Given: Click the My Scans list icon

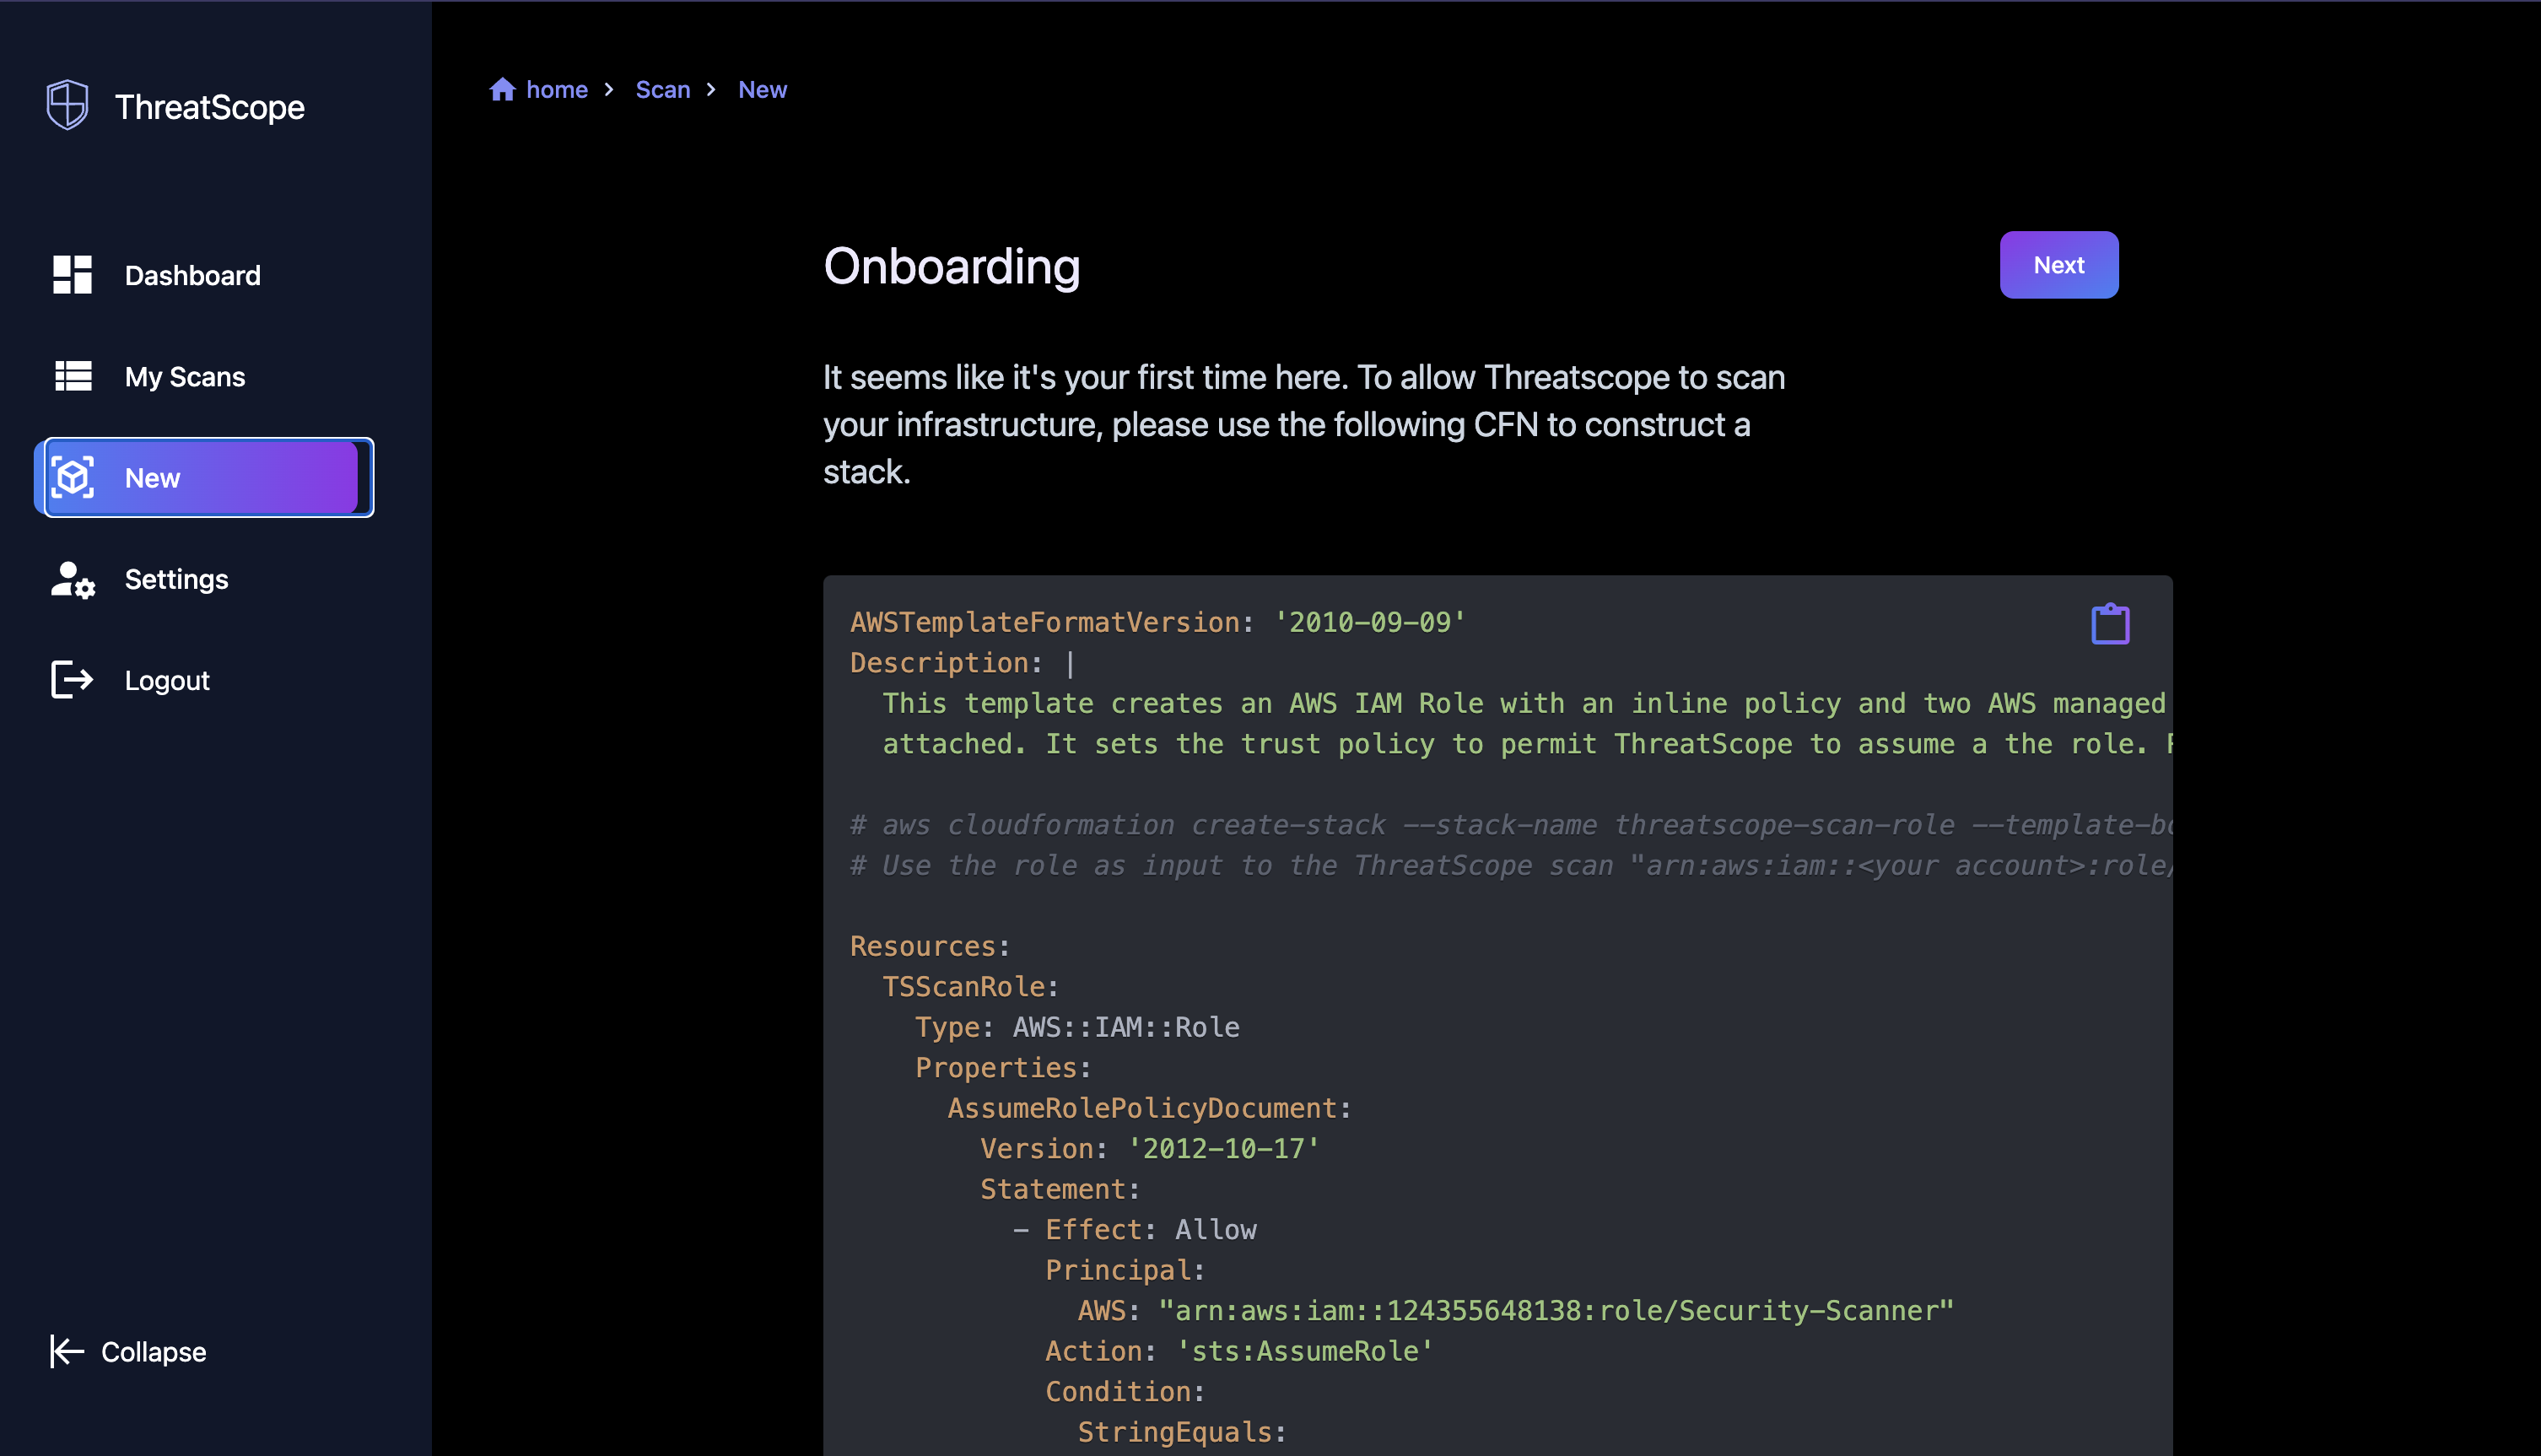Looking at the screenshot, I should 73,376.
